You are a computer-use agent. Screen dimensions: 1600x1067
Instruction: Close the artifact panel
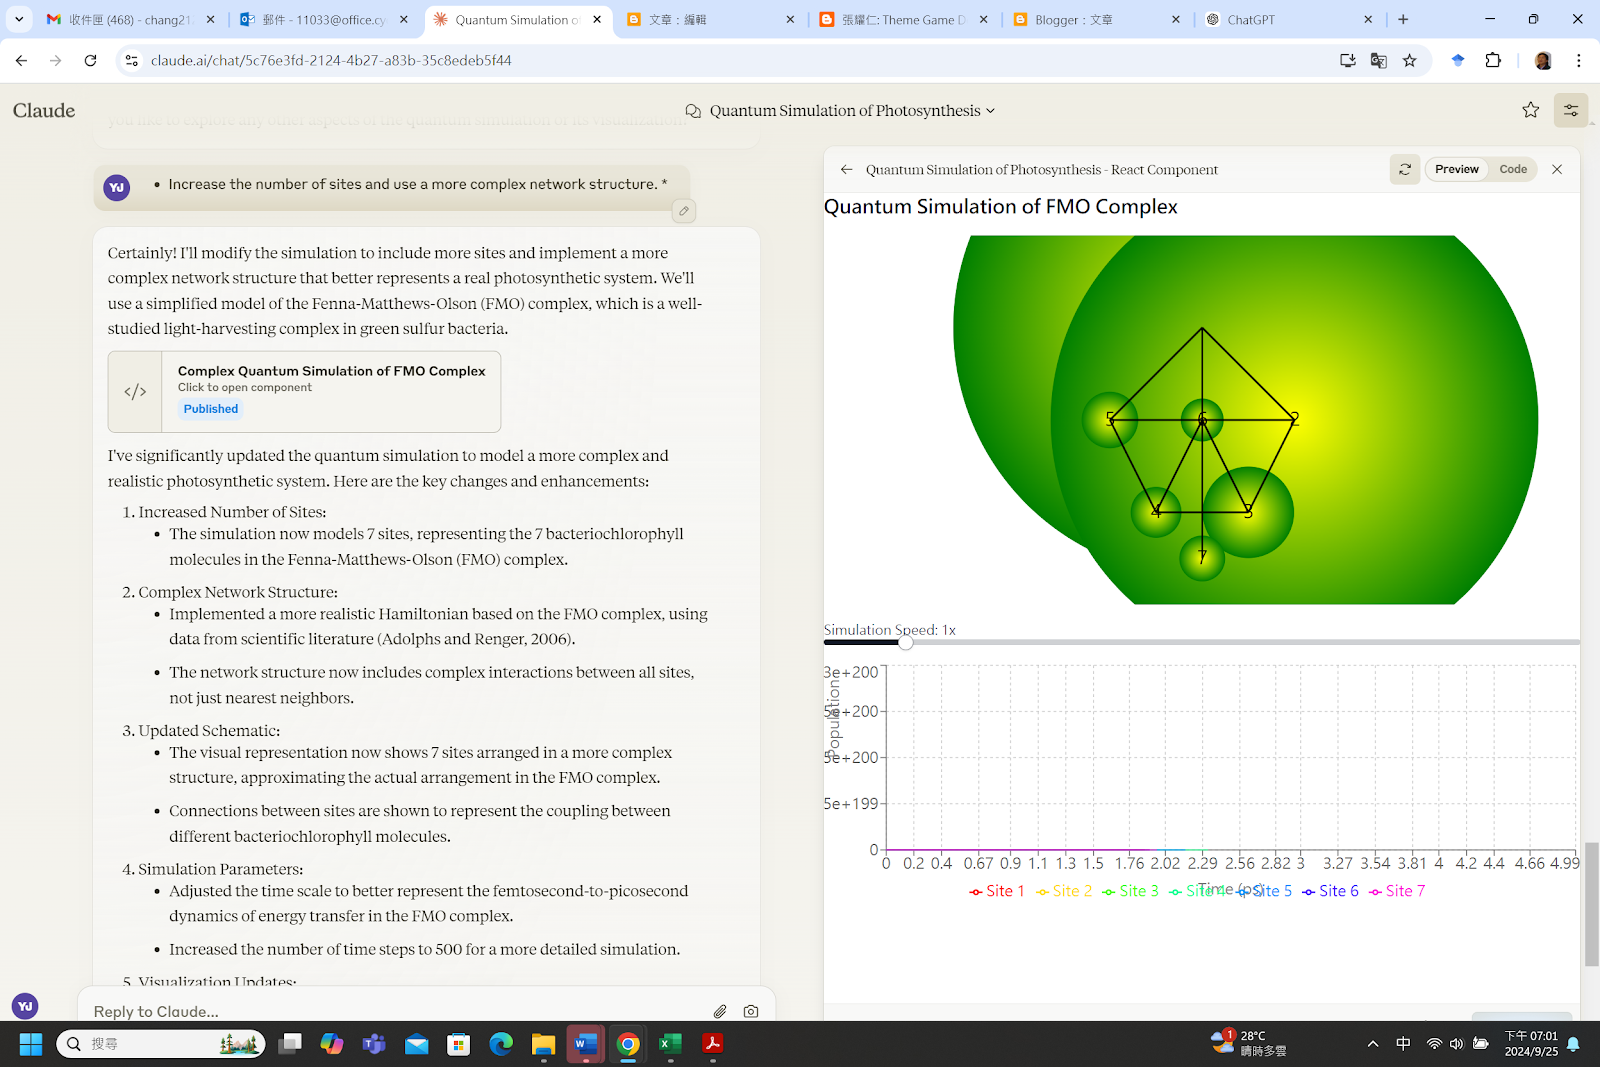tap(1557, 170)
